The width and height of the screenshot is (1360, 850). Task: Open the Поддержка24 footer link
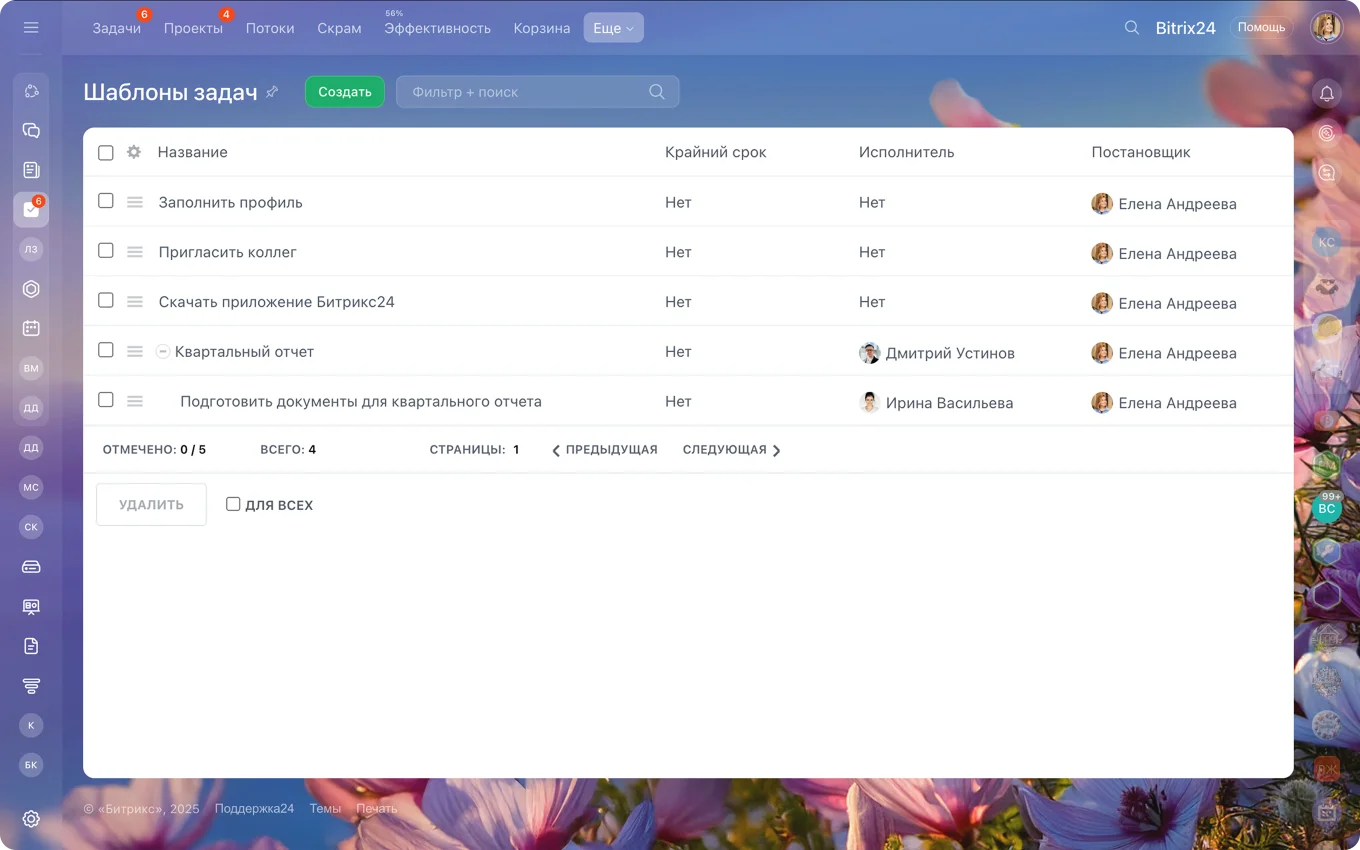point(254,808)
